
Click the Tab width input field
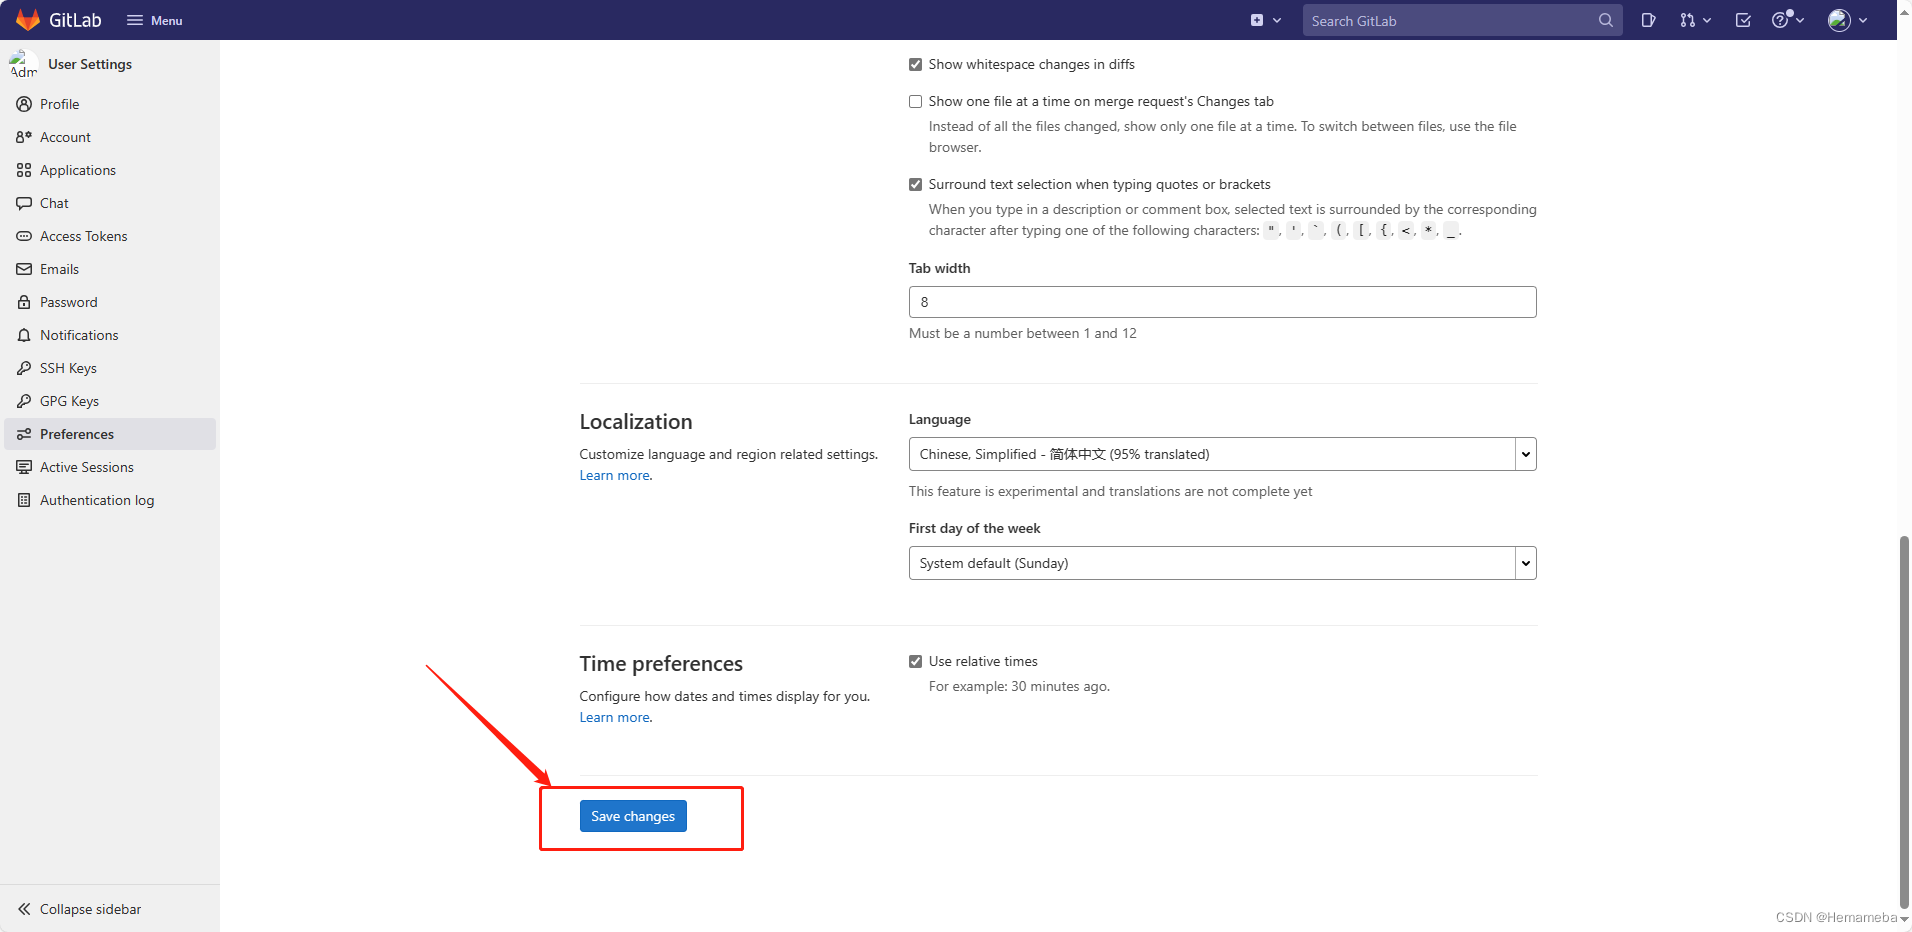click(x=1221, y=302)
